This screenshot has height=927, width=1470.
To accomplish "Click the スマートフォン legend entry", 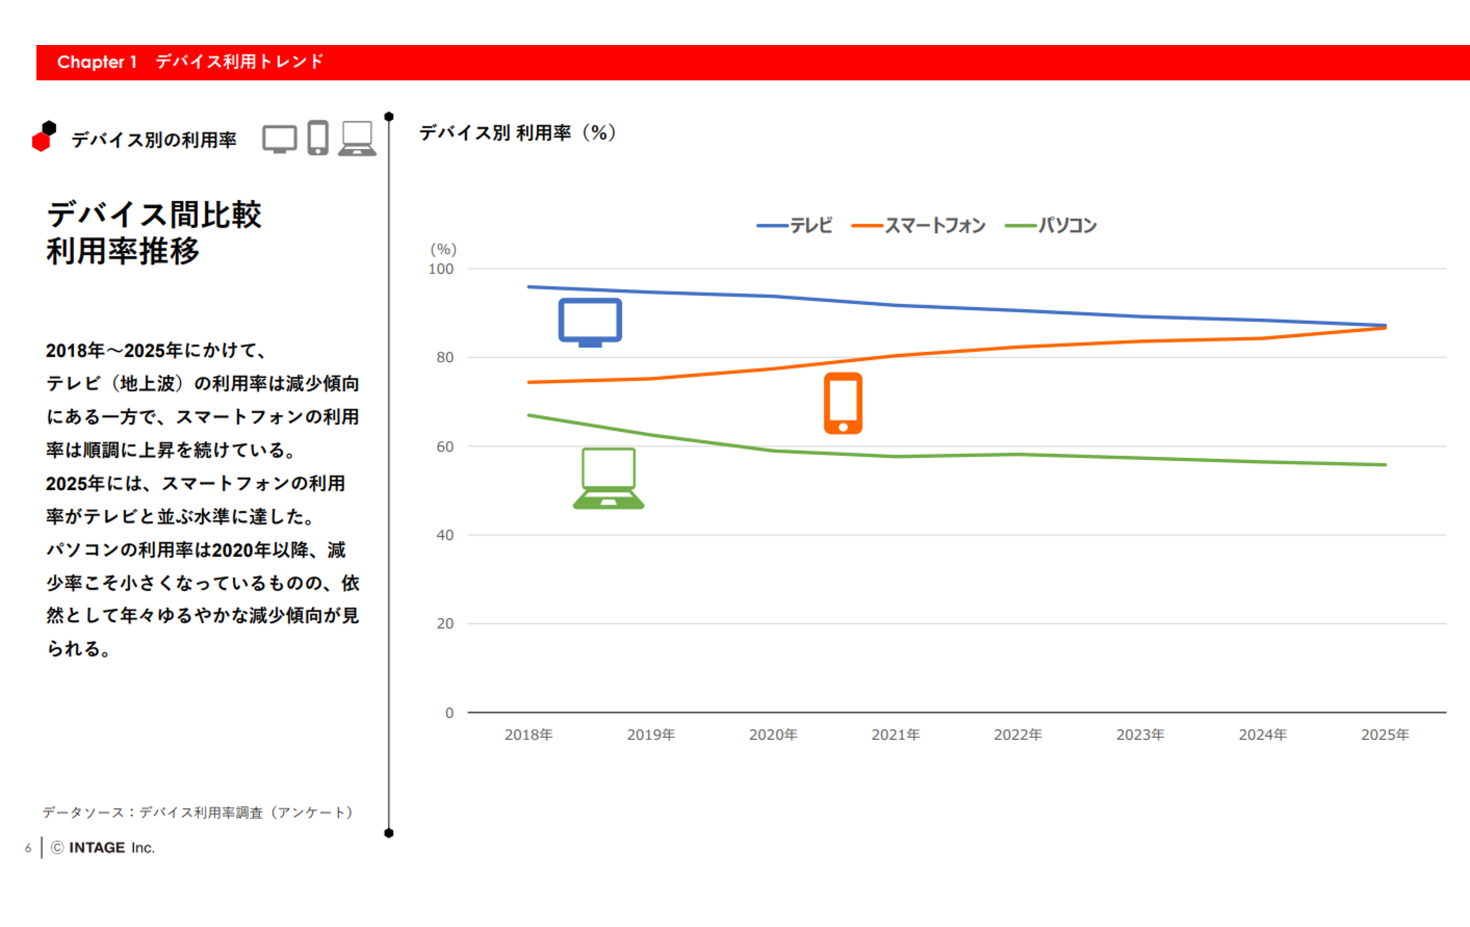I will 919,226.
